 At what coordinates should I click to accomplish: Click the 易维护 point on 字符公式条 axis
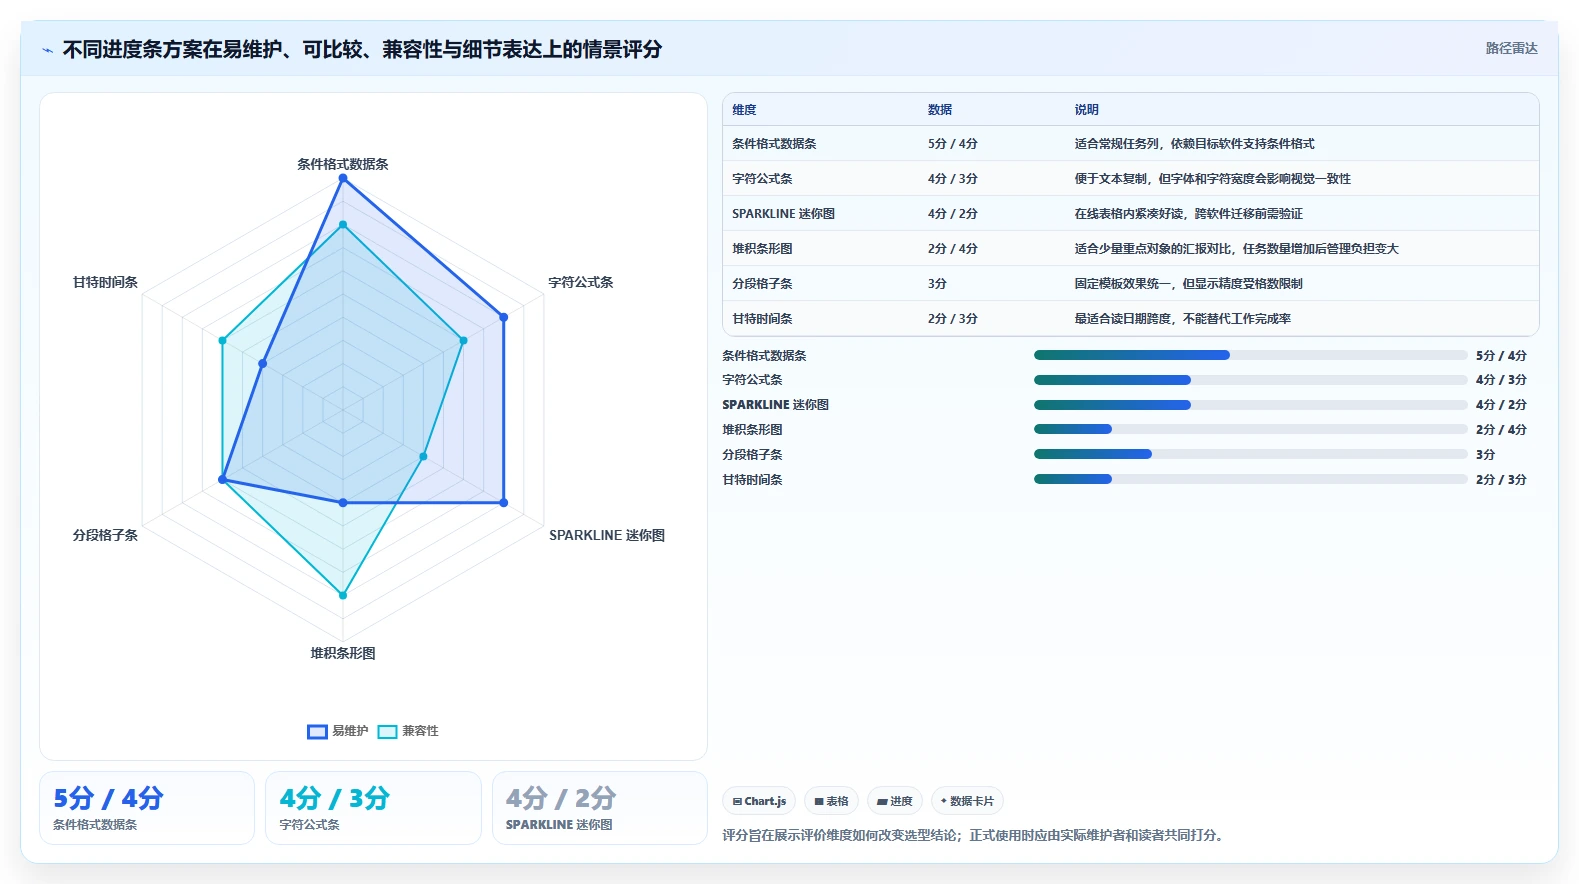504,317
